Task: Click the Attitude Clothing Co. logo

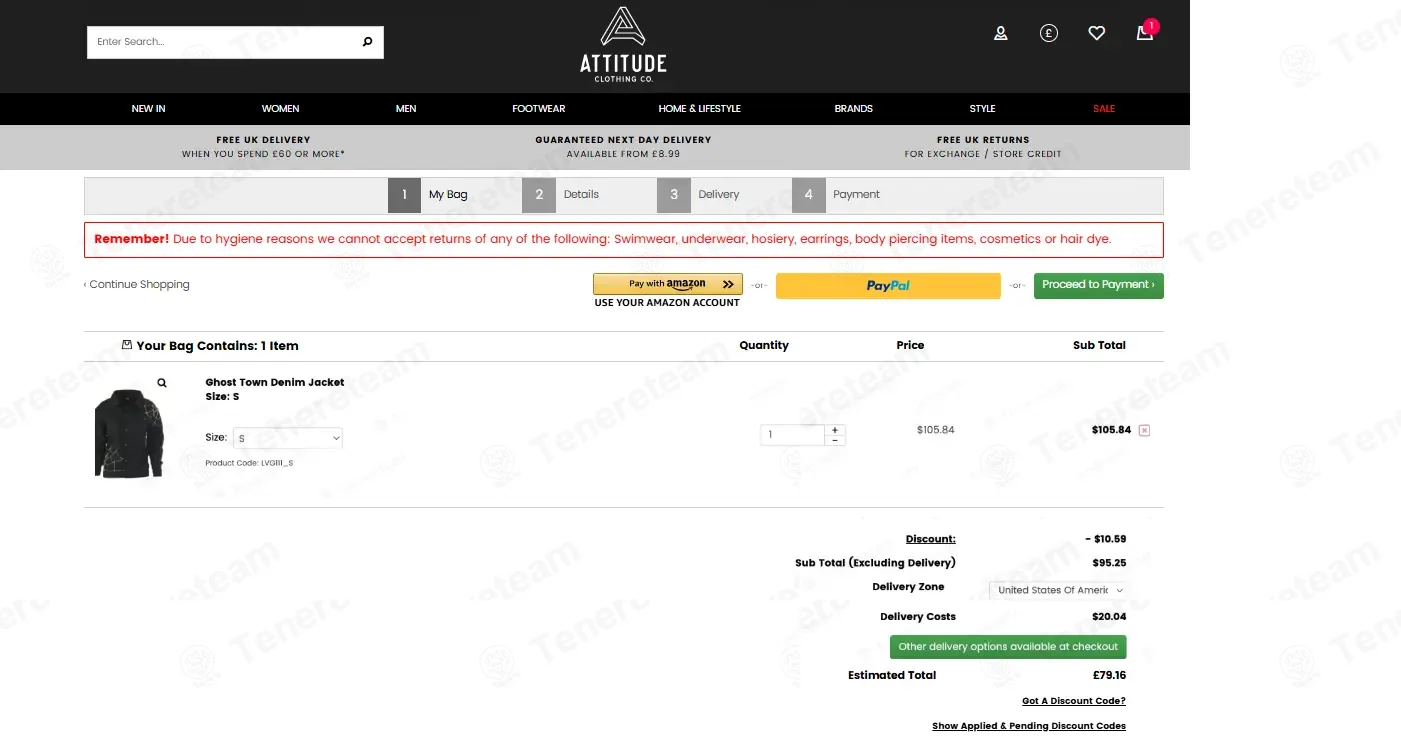Action: [623, 44]
